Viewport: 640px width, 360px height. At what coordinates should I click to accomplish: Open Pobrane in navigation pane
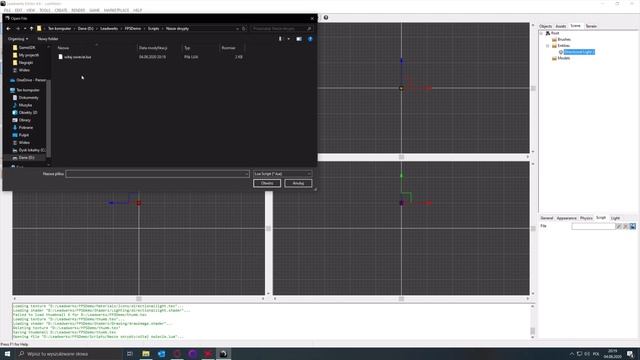point(23,127)
